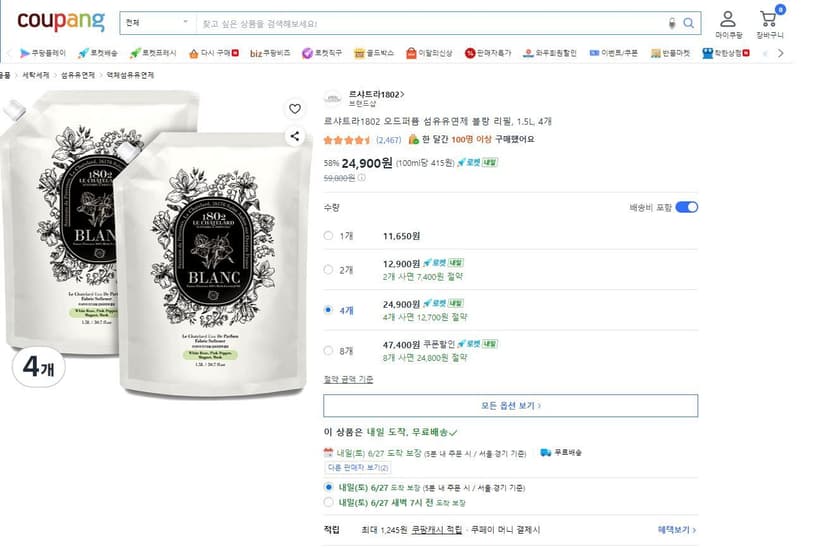Click into the product search field
This screenshot has width=828, height=547.
[430, 23]
